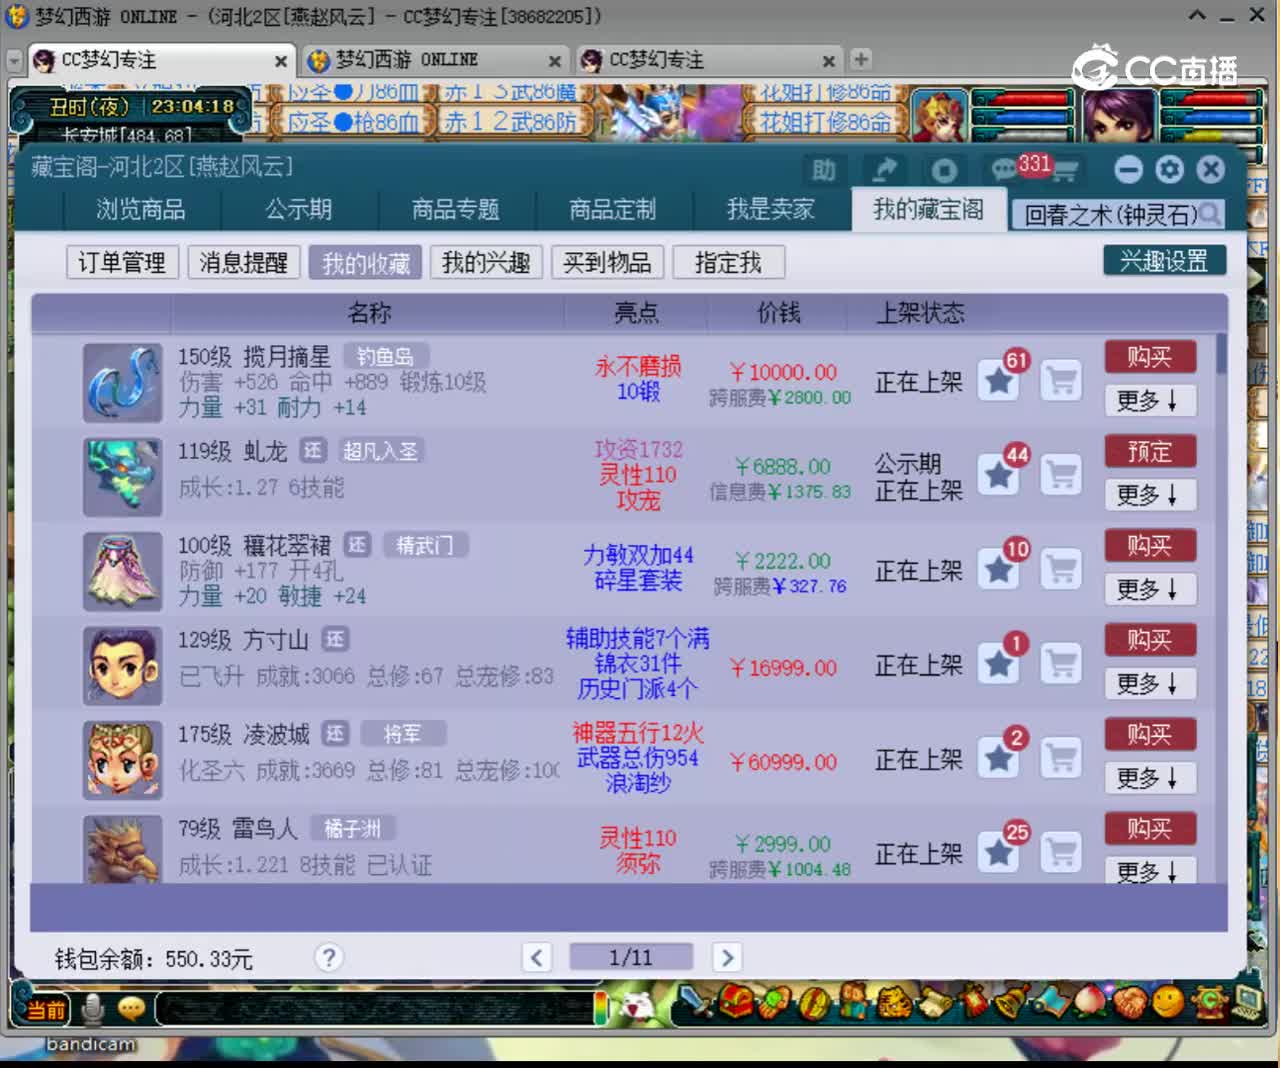Open 公示期 tab
This screenshot has height=1068, width=1280.
pyautogui.click(x=298, y=210)
